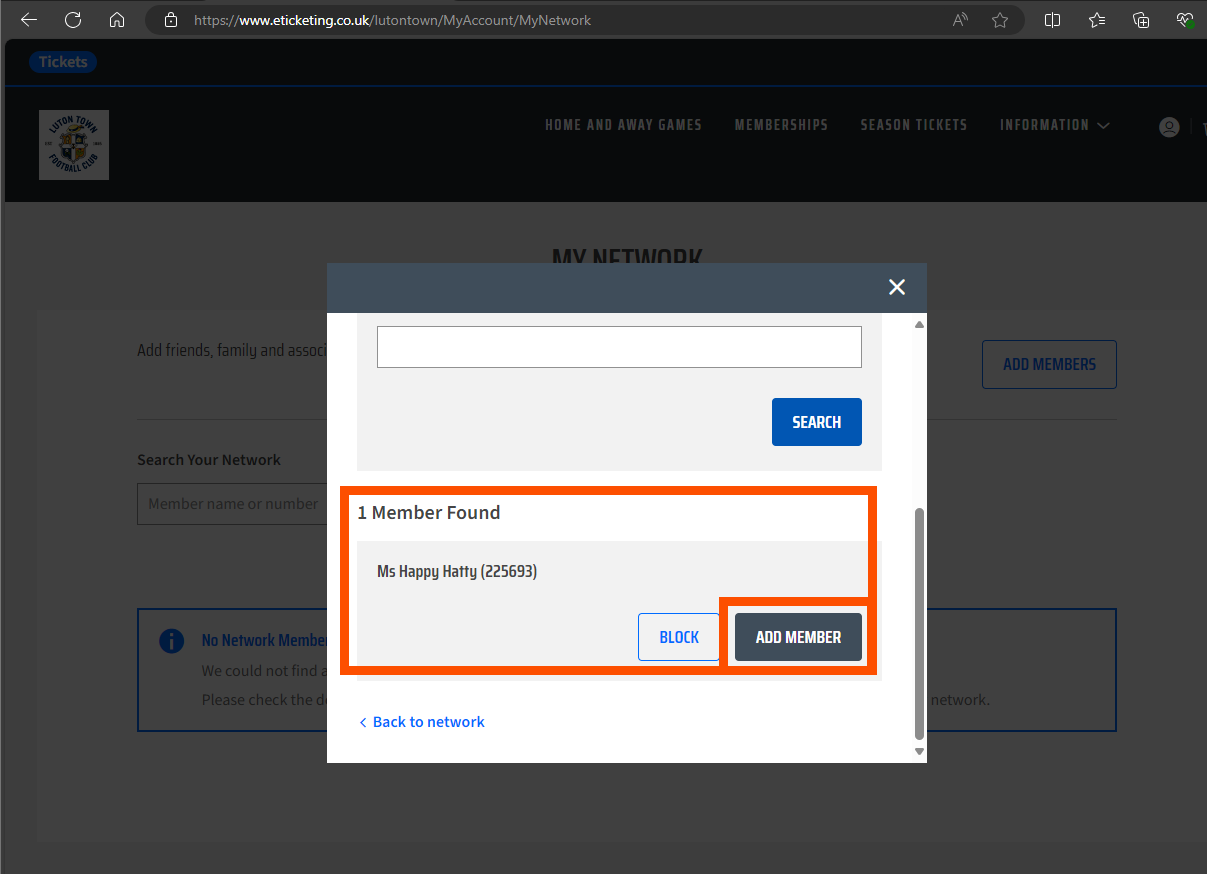The height and width of the screenshot is (874, 1207).
Task: Go back with the browser back arrow
Action: coord(29,20)
